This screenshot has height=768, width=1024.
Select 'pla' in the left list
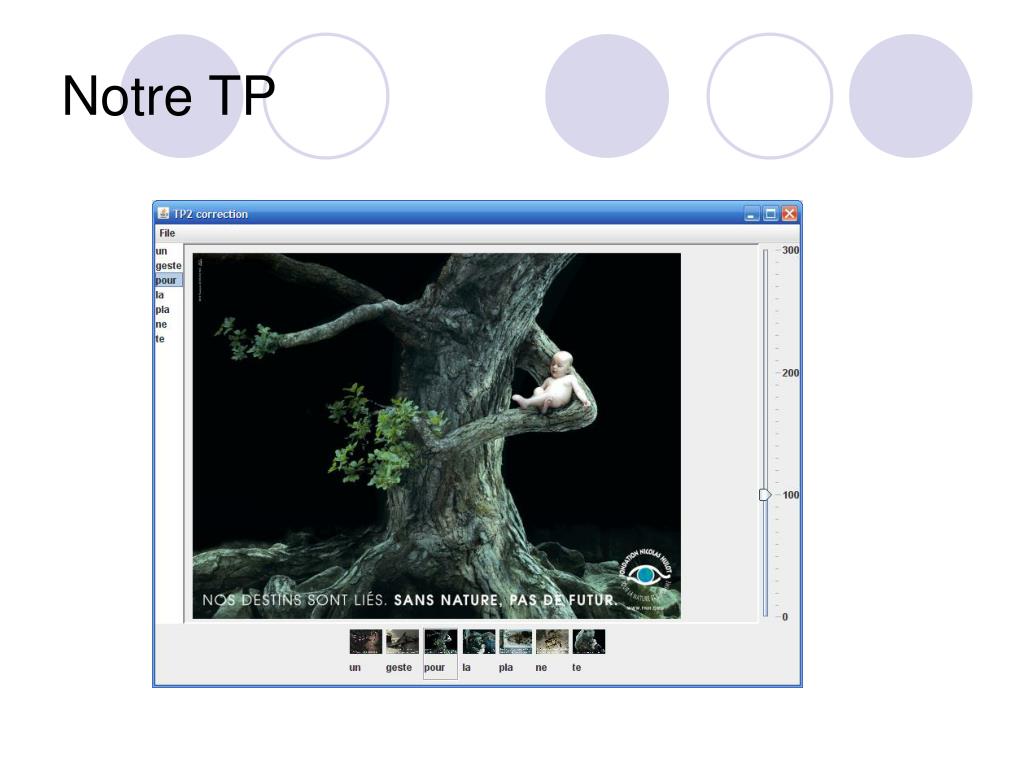point(168,310)
